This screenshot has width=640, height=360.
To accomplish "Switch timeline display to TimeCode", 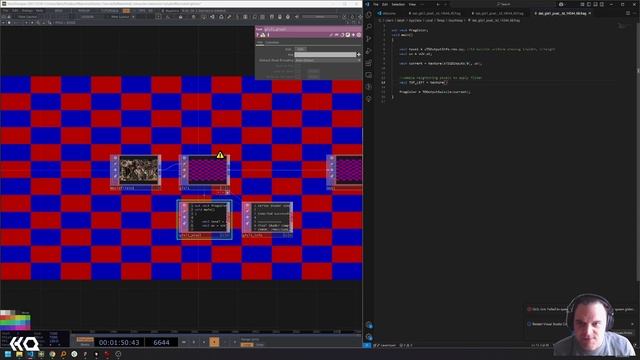I will (x=85, y=340).
